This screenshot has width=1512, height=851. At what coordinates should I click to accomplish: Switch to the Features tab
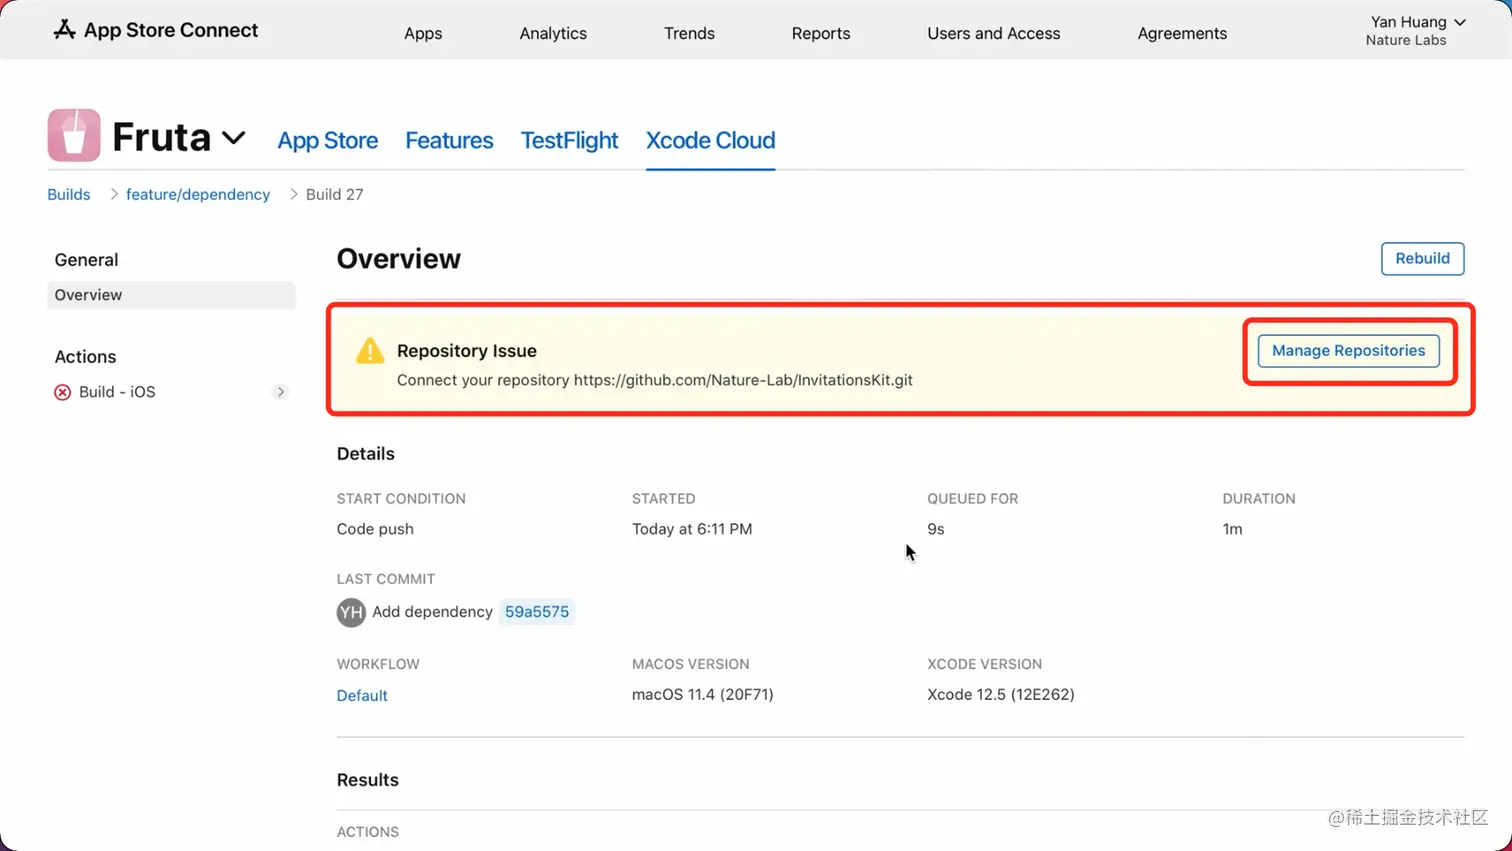click(449, 140)
